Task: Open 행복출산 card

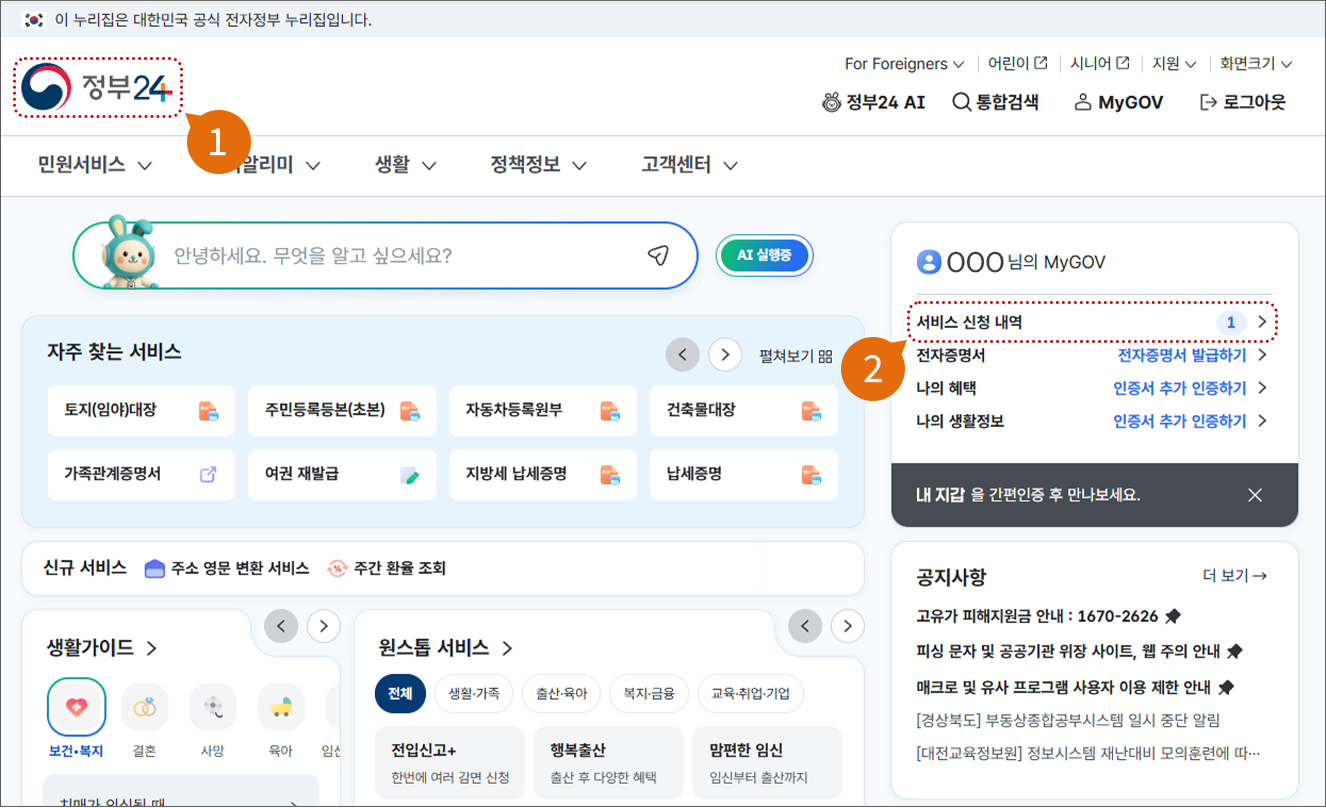Action: point(608,763)
